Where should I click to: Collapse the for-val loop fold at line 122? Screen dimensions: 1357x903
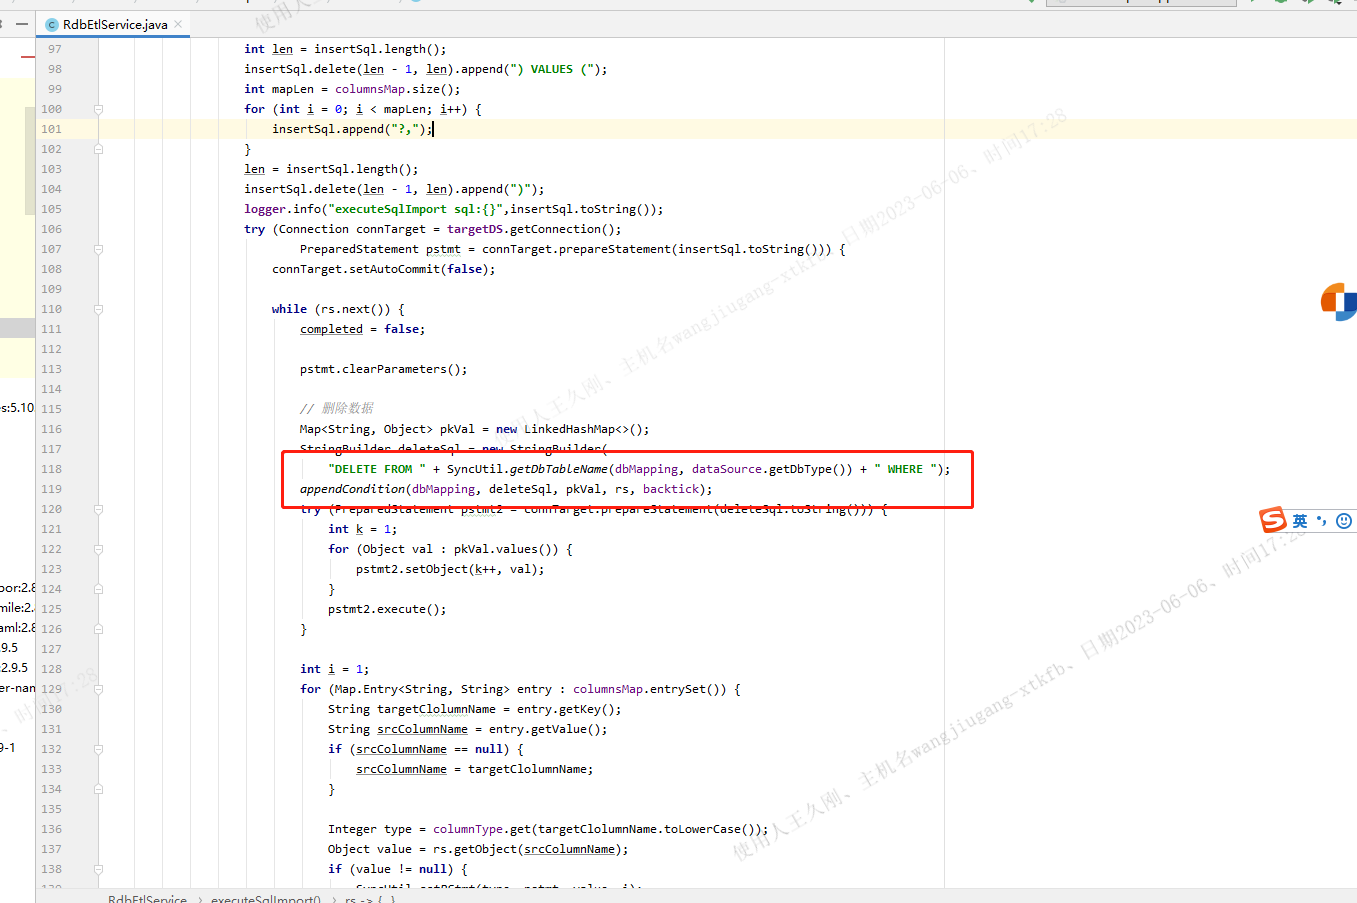pos(98,549)
